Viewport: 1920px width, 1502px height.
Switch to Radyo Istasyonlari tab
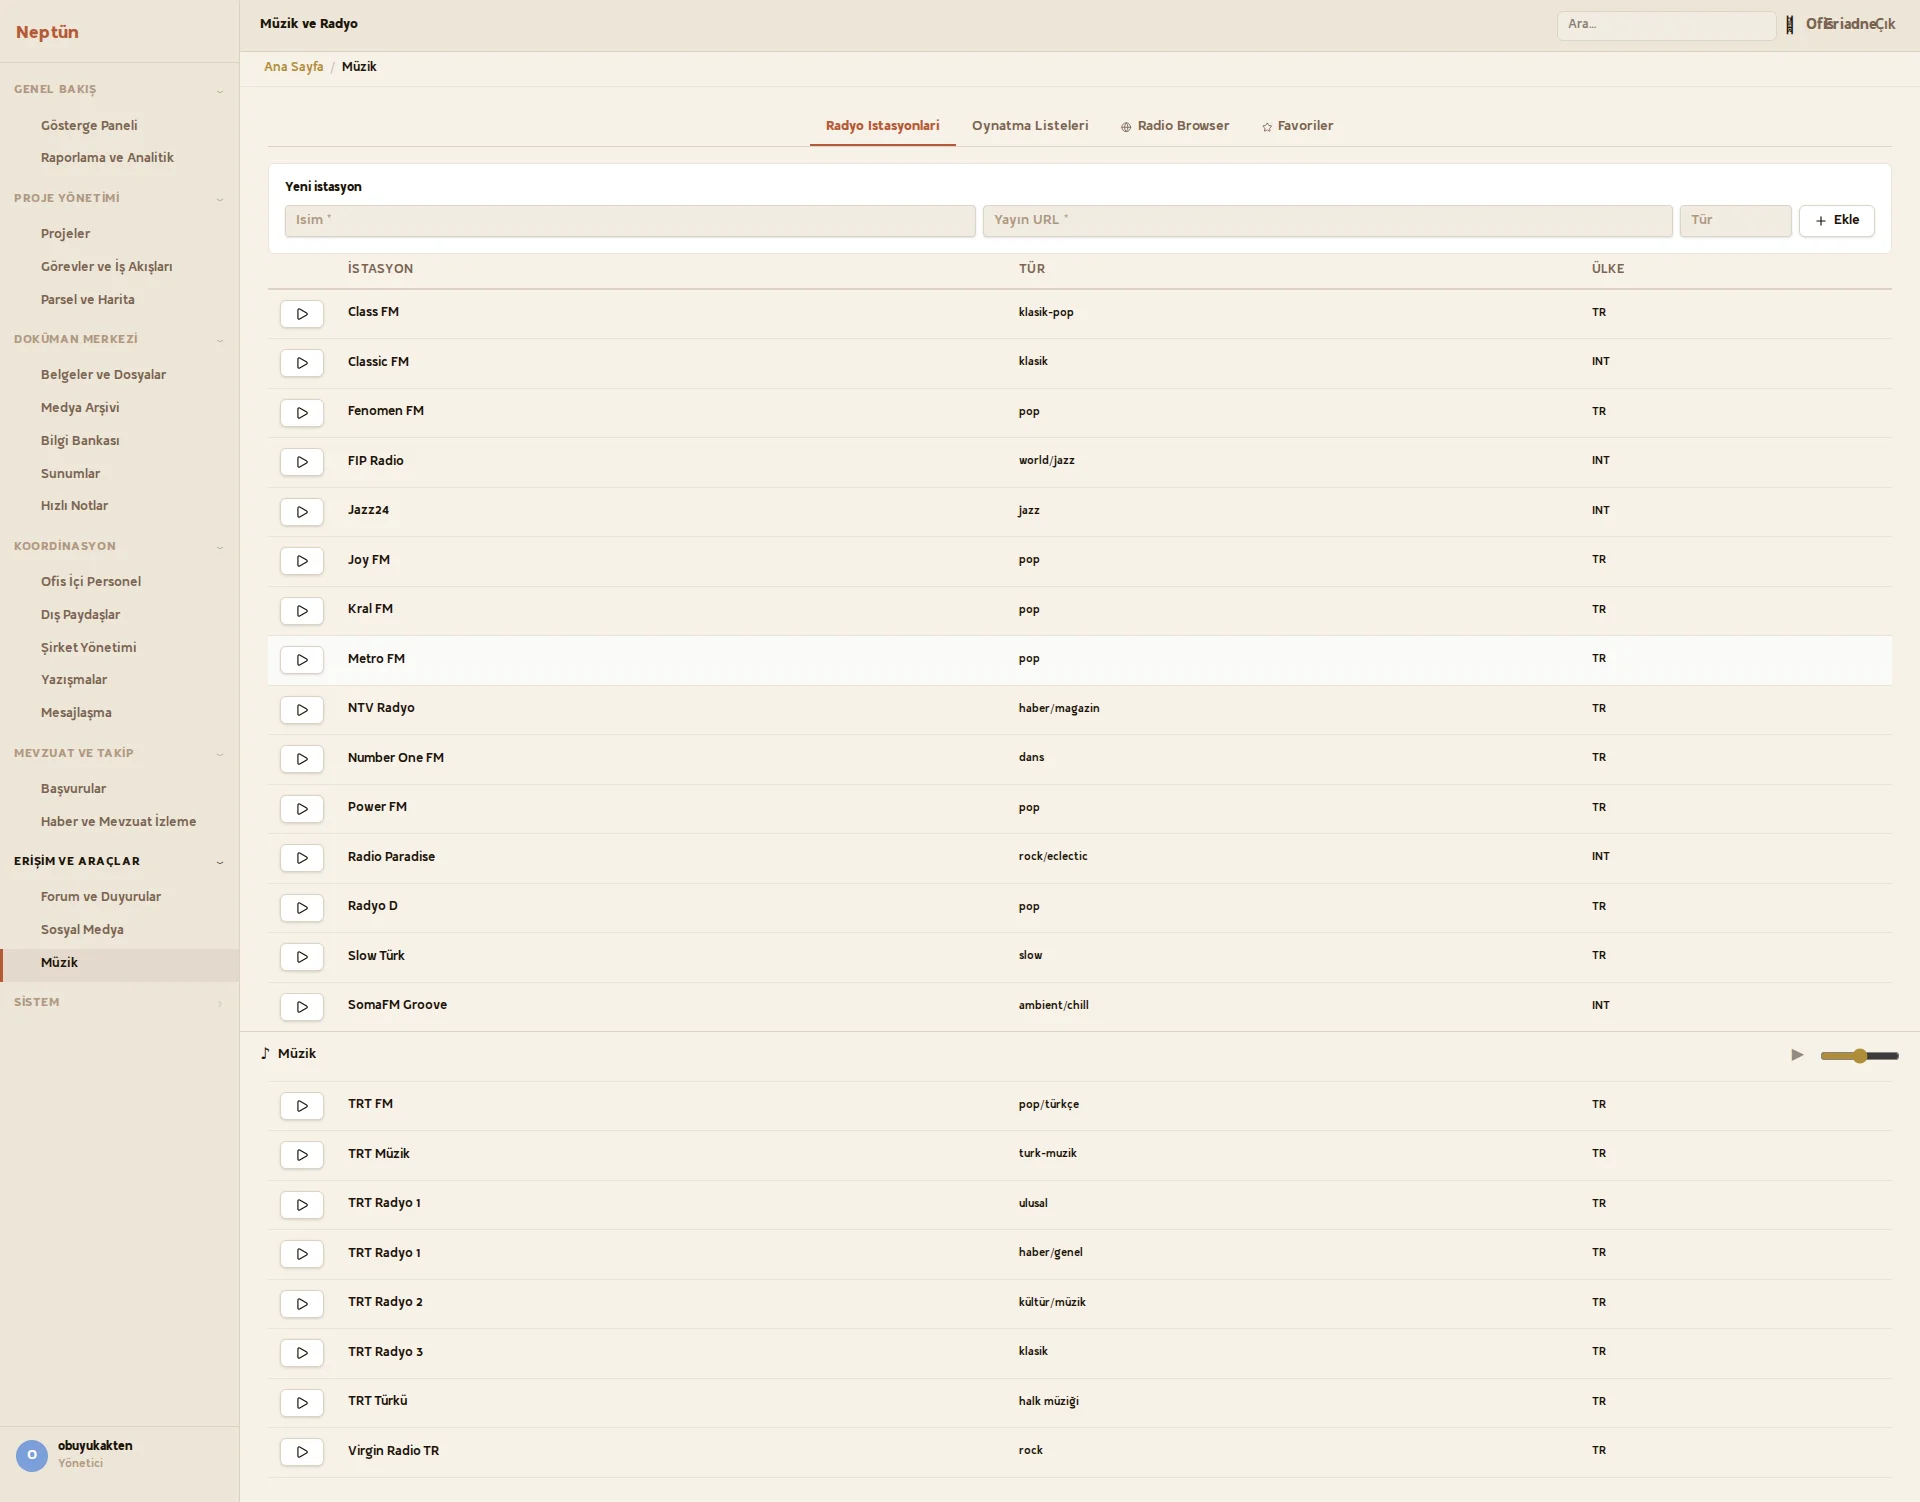[882, 126]
